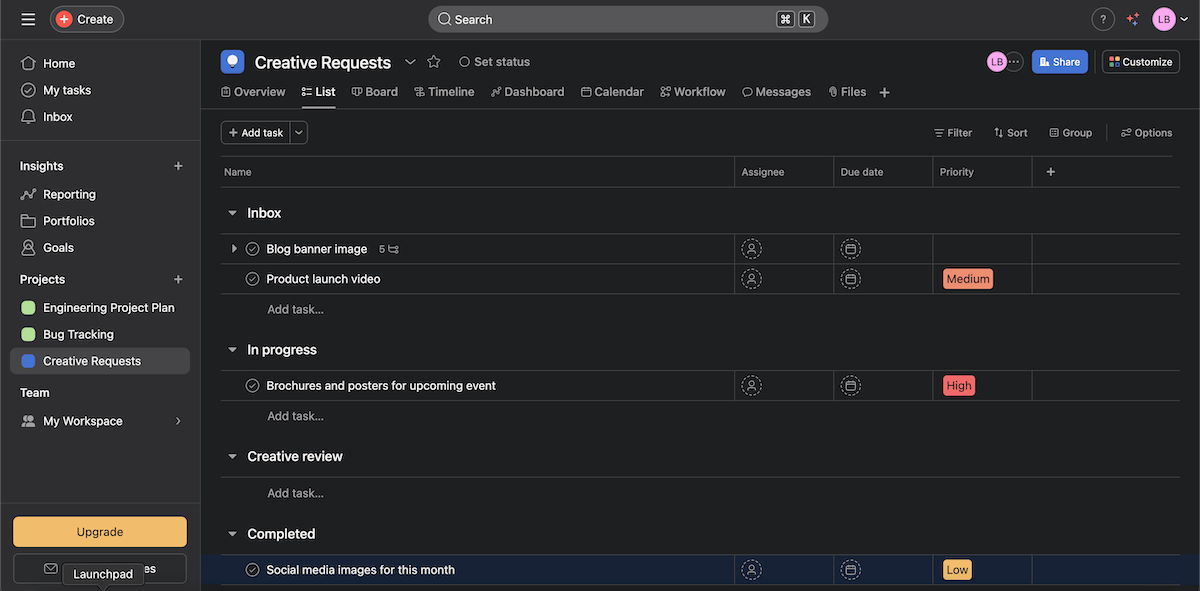The height and width of the screenshot is (591, 1200).
Task: Collapse the In progress section
Action: click(x=232, y=350)
